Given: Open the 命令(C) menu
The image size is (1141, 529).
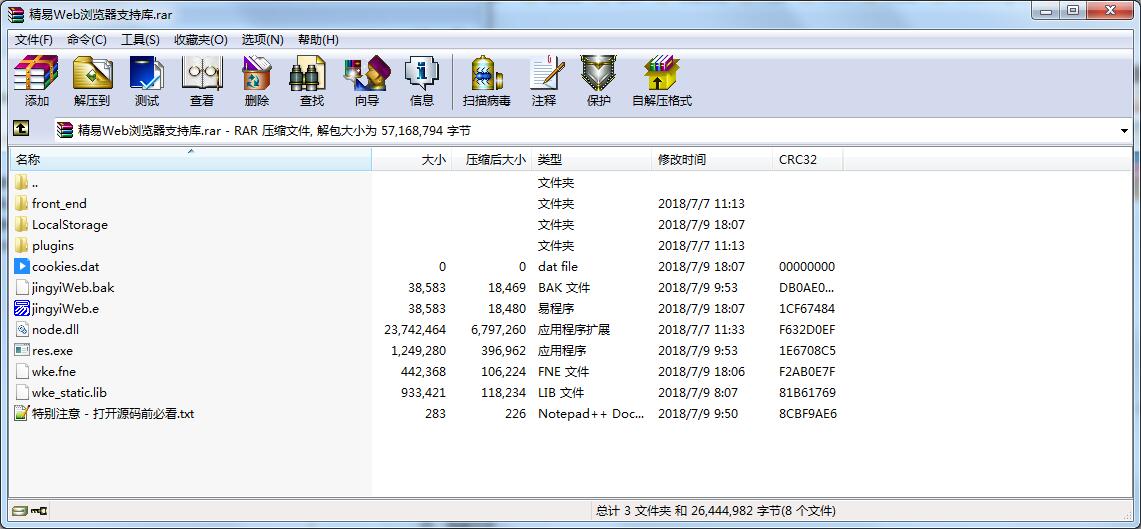Looking at the screenshot, I should pos(87,39).
